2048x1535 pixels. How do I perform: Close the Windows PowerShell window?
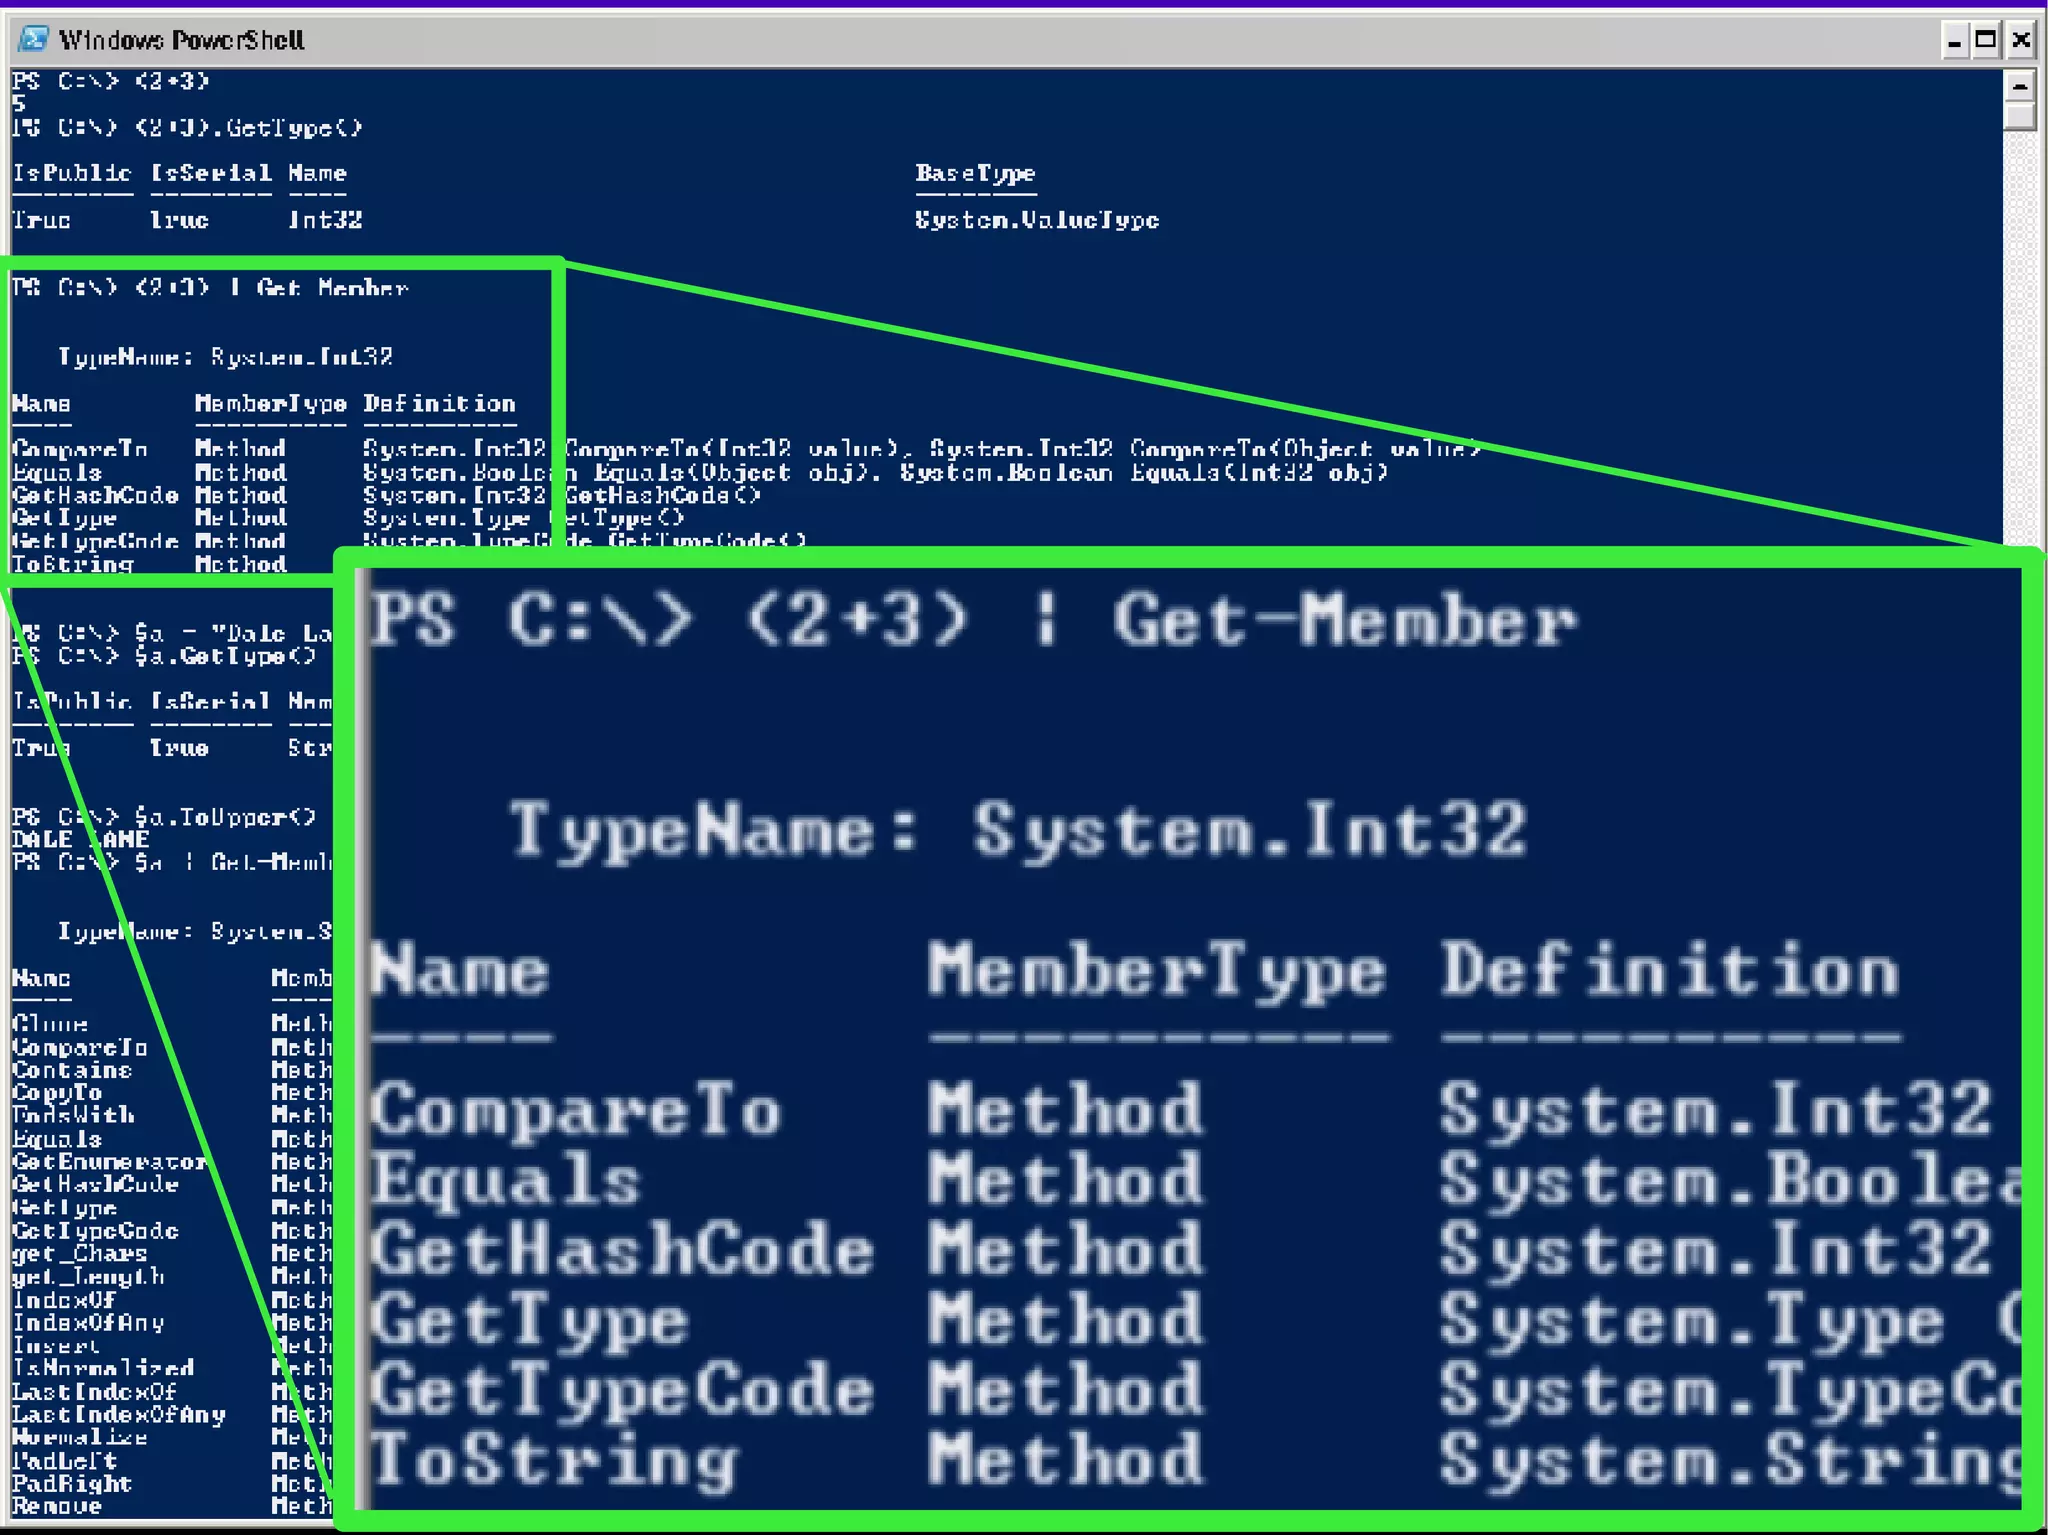(x=2021, y=40)
